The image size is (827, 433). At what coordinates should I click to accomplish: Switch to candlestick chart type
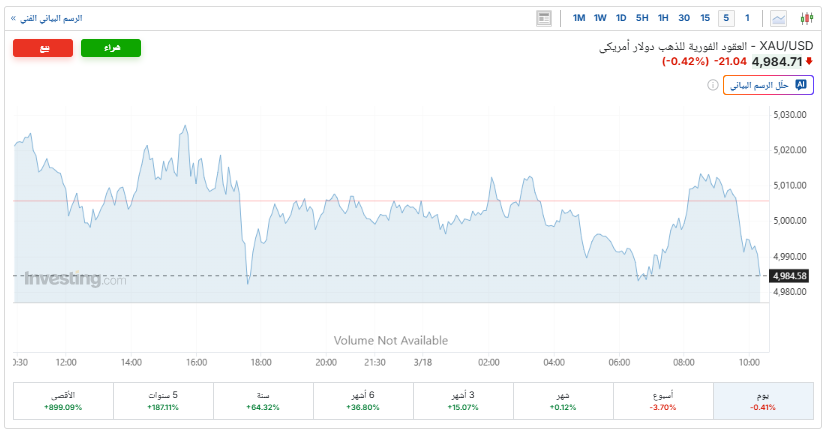[805, 18]
